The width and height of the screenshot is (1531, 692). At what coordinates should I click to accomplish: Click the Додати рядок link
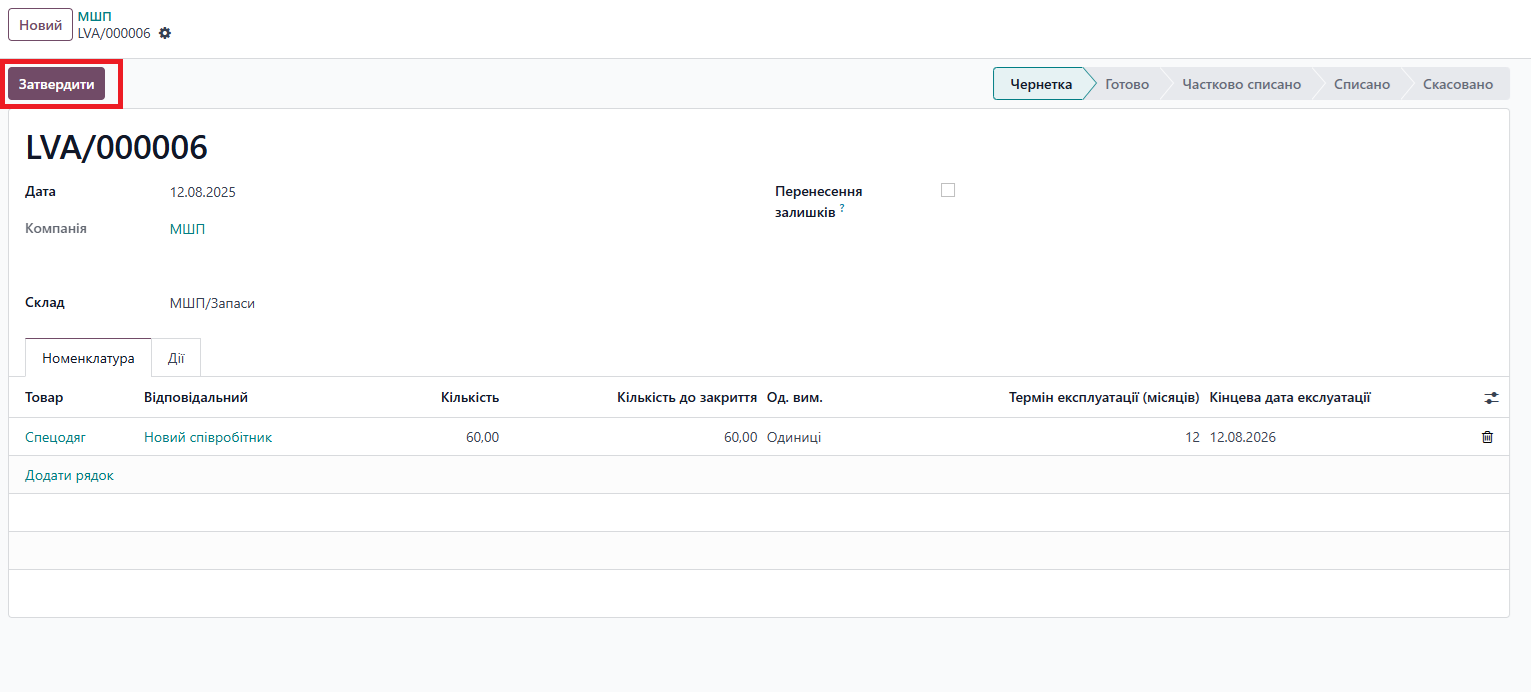point(69,475)
